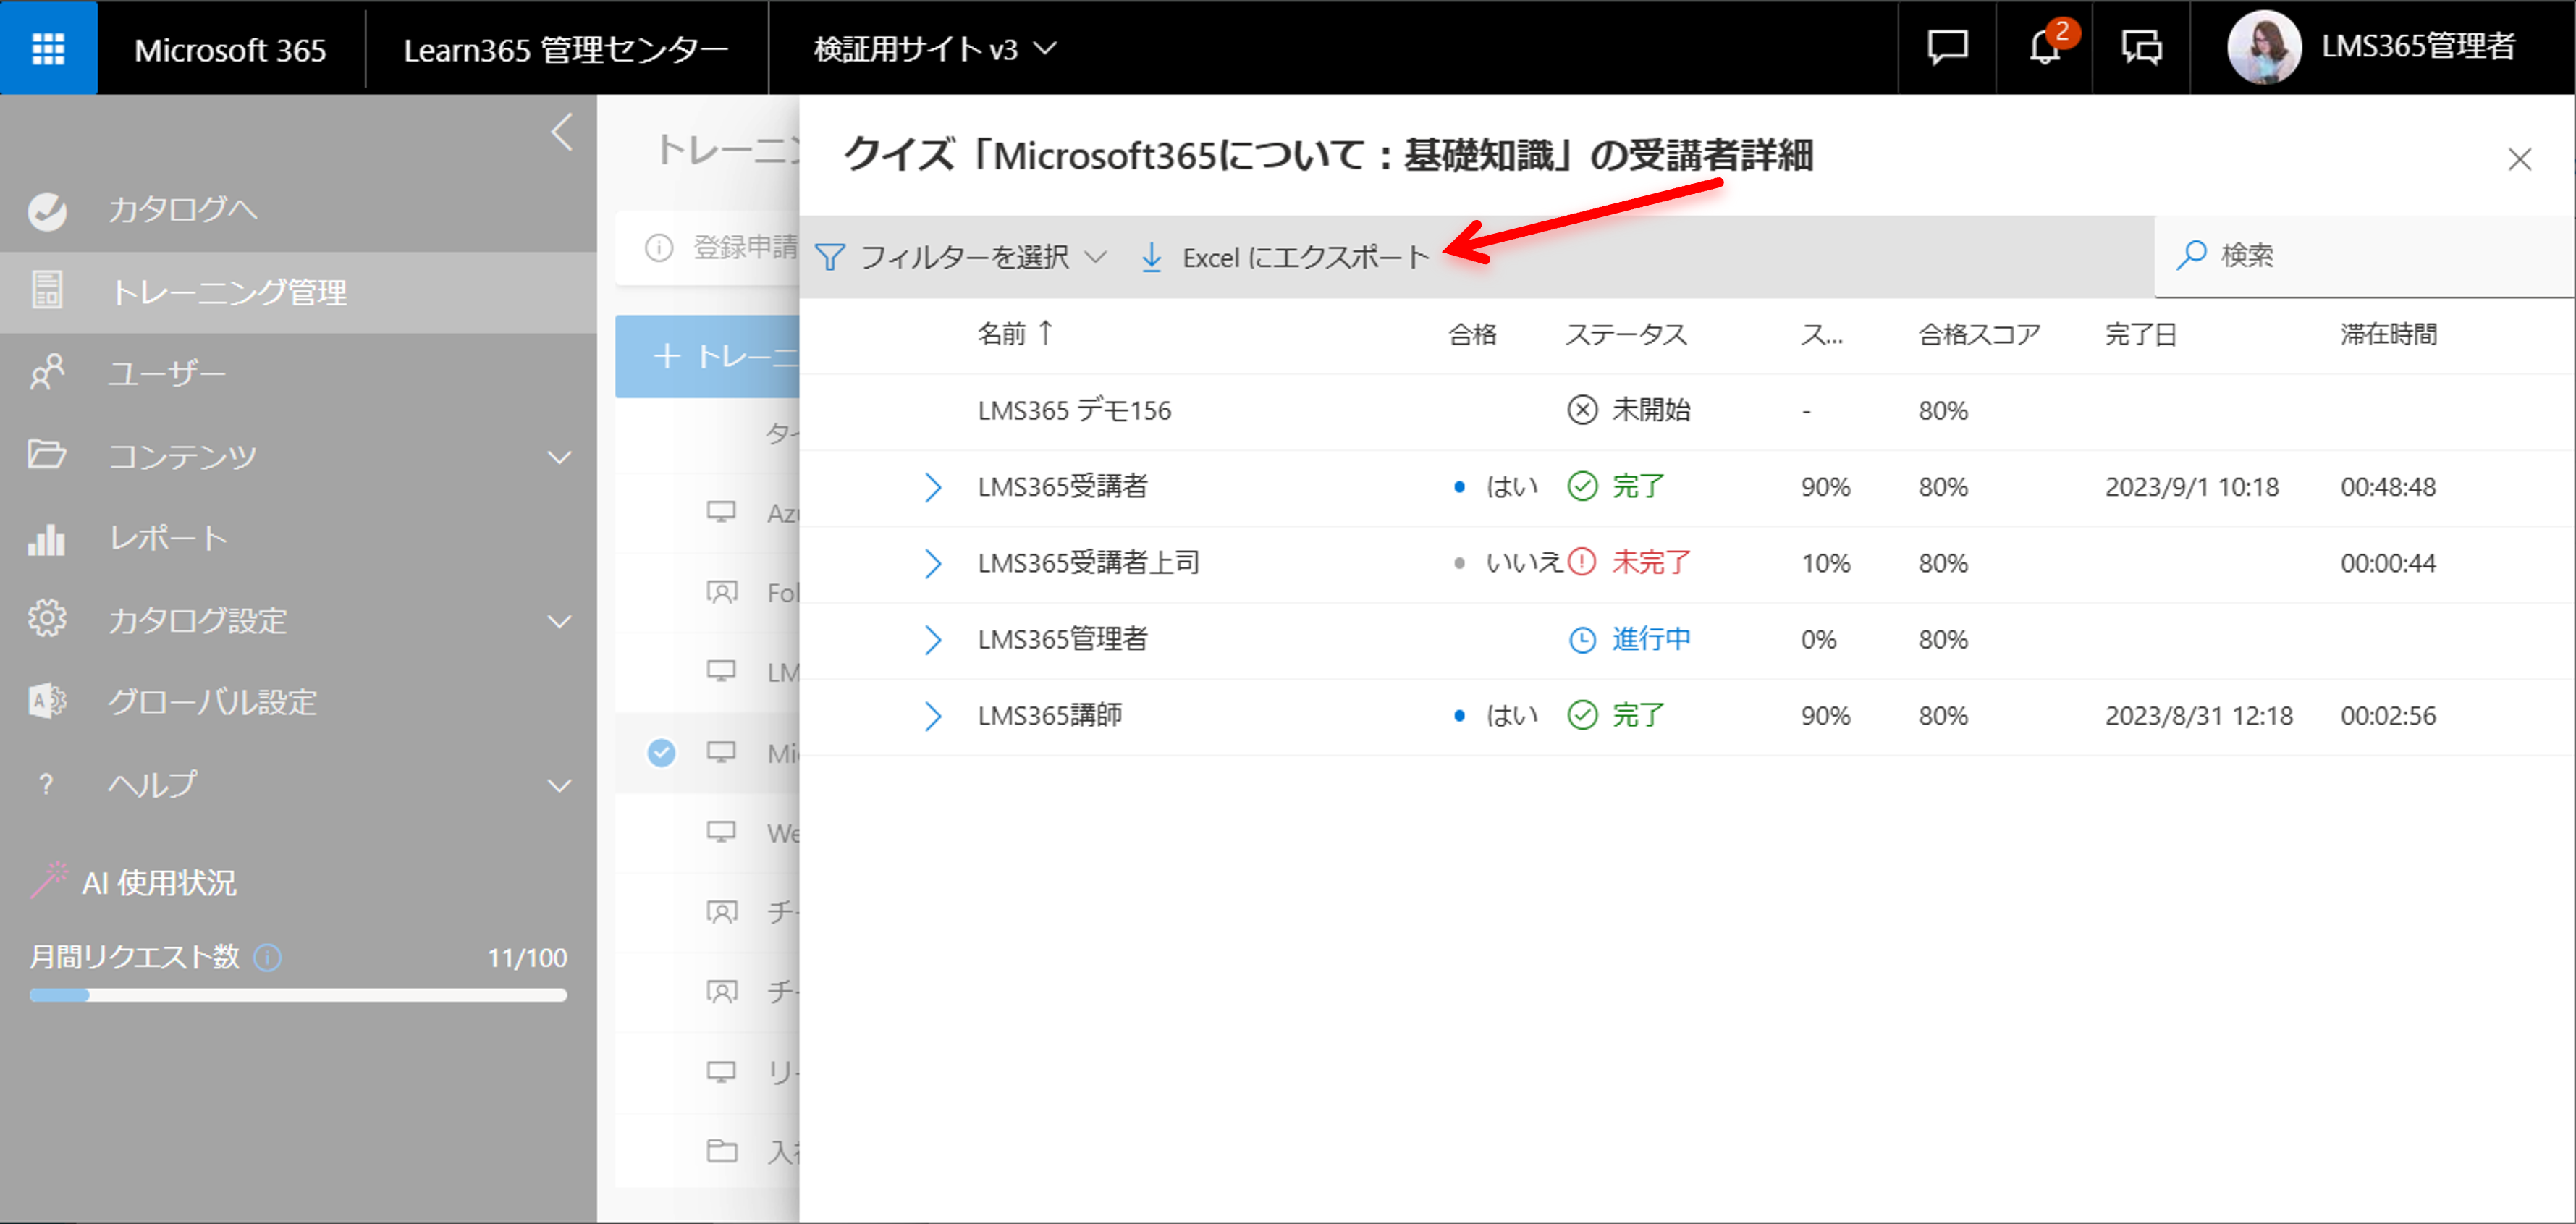Expand the LMS365受講者 row
2576x1224 pixels.
click(x=933, y=487)
